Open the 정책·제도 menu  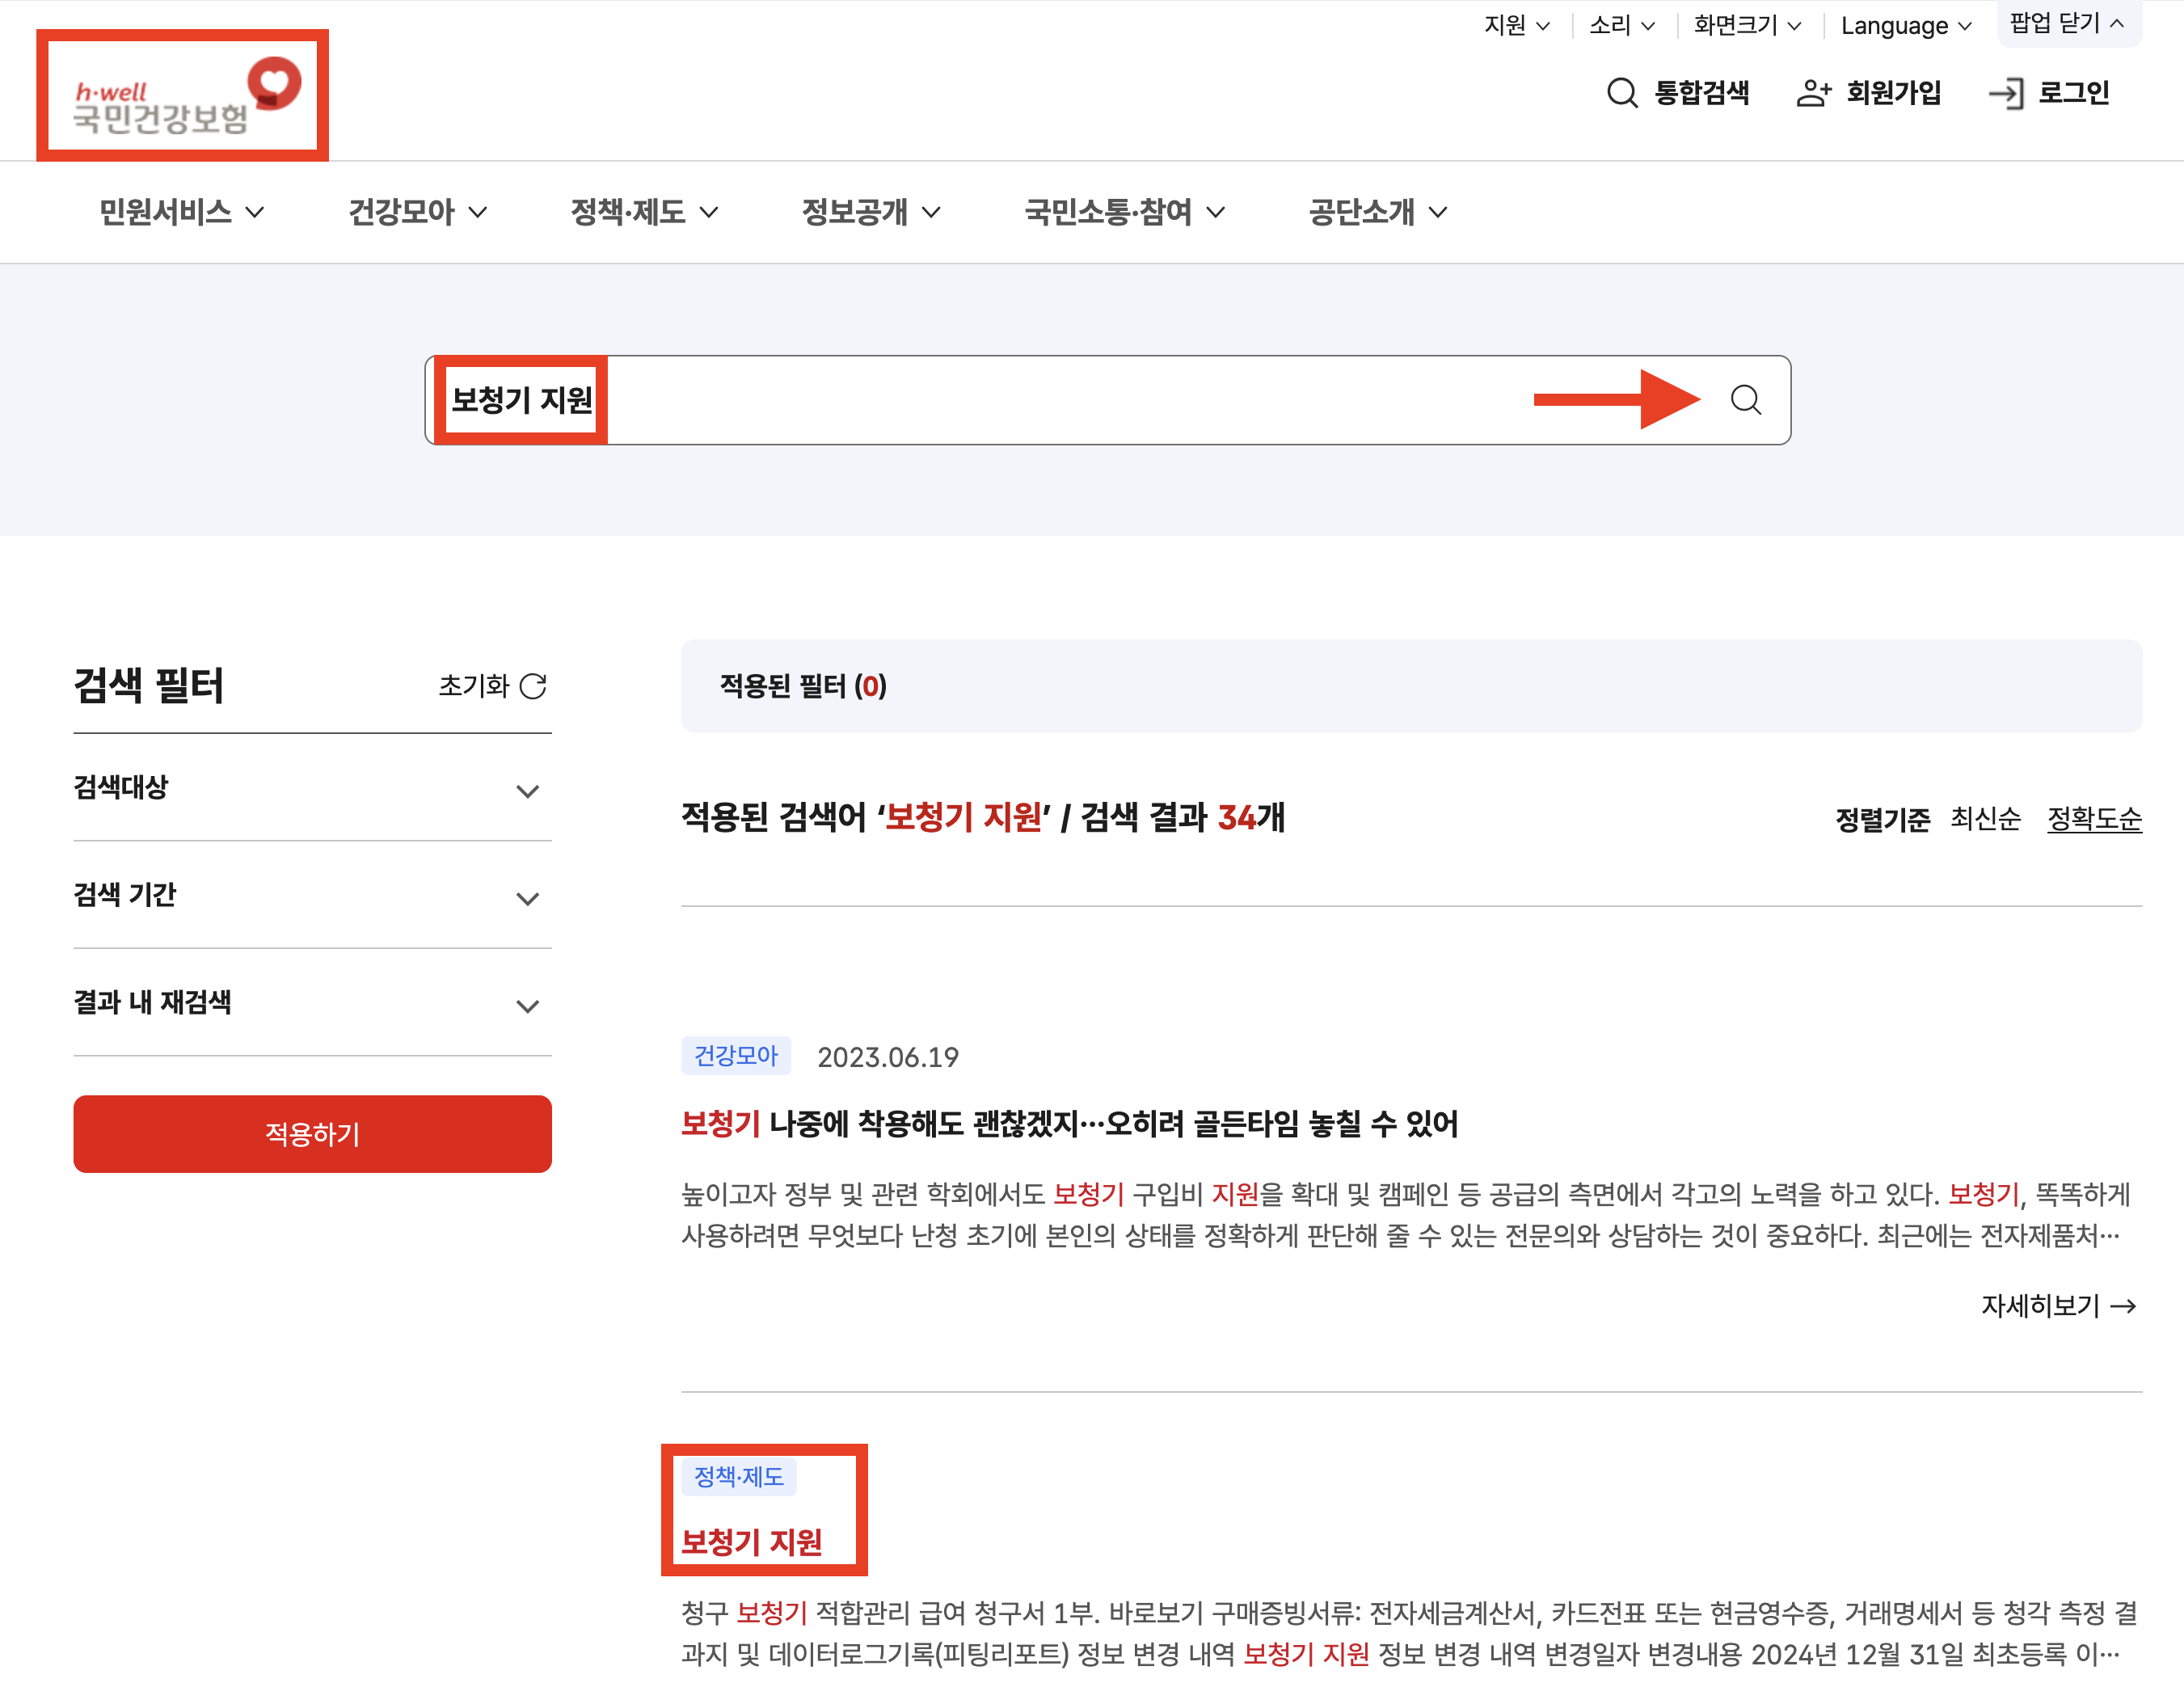point(644,212)
